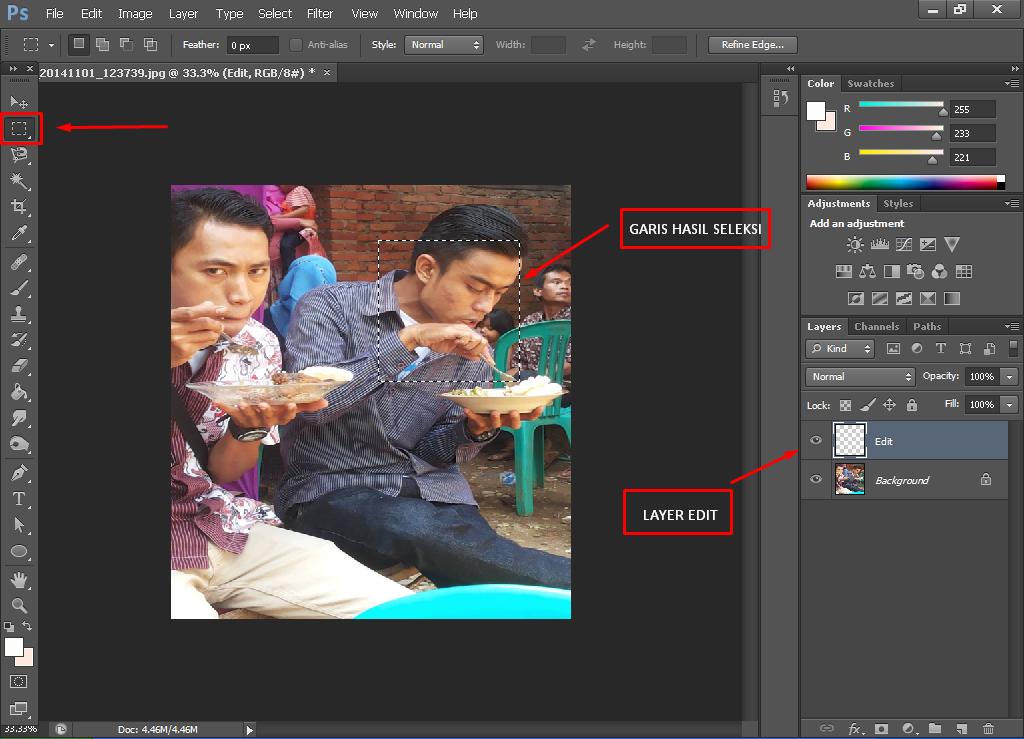Swap foreground and background colors icon
The image size is (1024, 739).
point(27,627)
